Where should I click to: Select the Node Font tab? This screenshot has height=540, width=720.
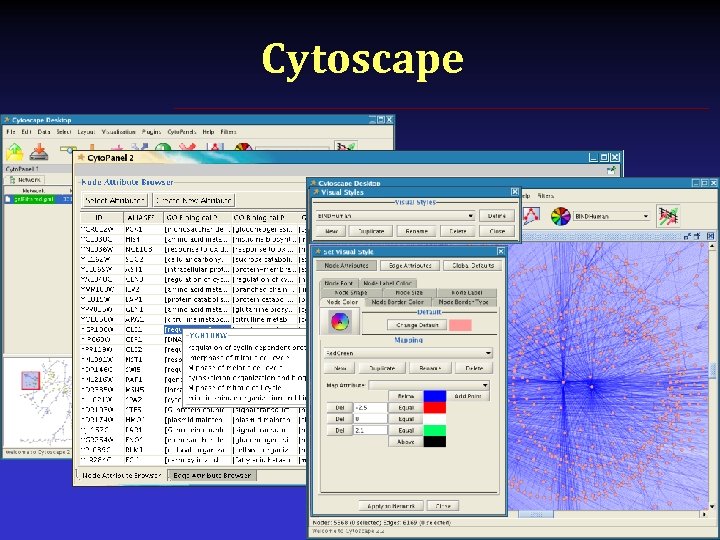(338, 283)
